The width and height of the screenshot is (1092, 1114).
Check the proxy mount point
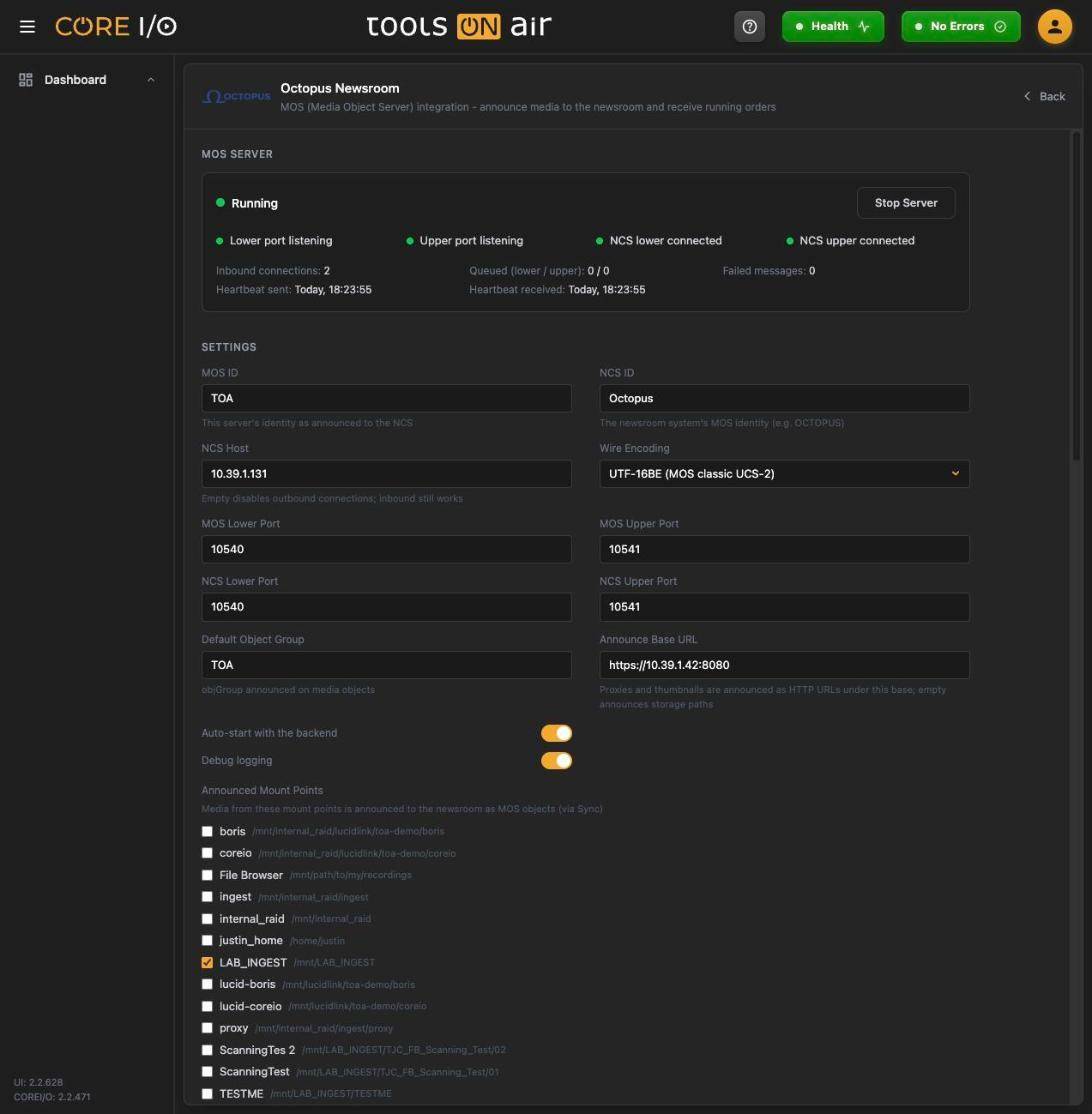(x=207, y=1028)
